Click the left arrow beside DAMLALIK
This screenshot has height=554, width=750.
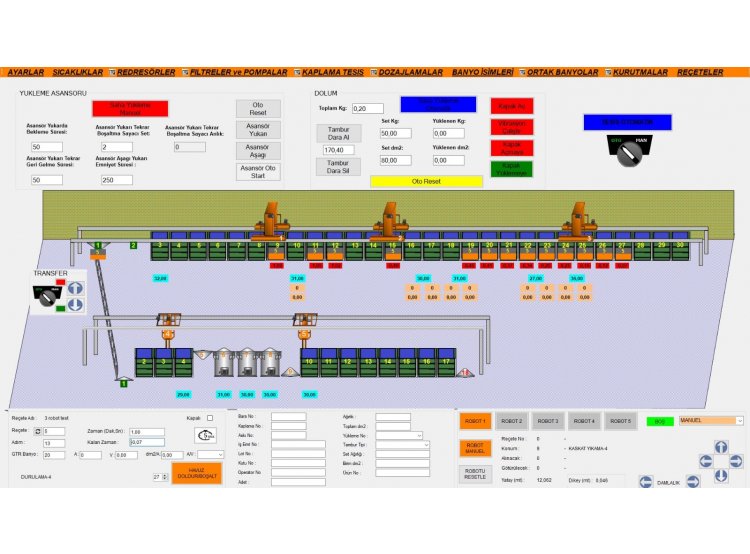[x=647, y=482]
